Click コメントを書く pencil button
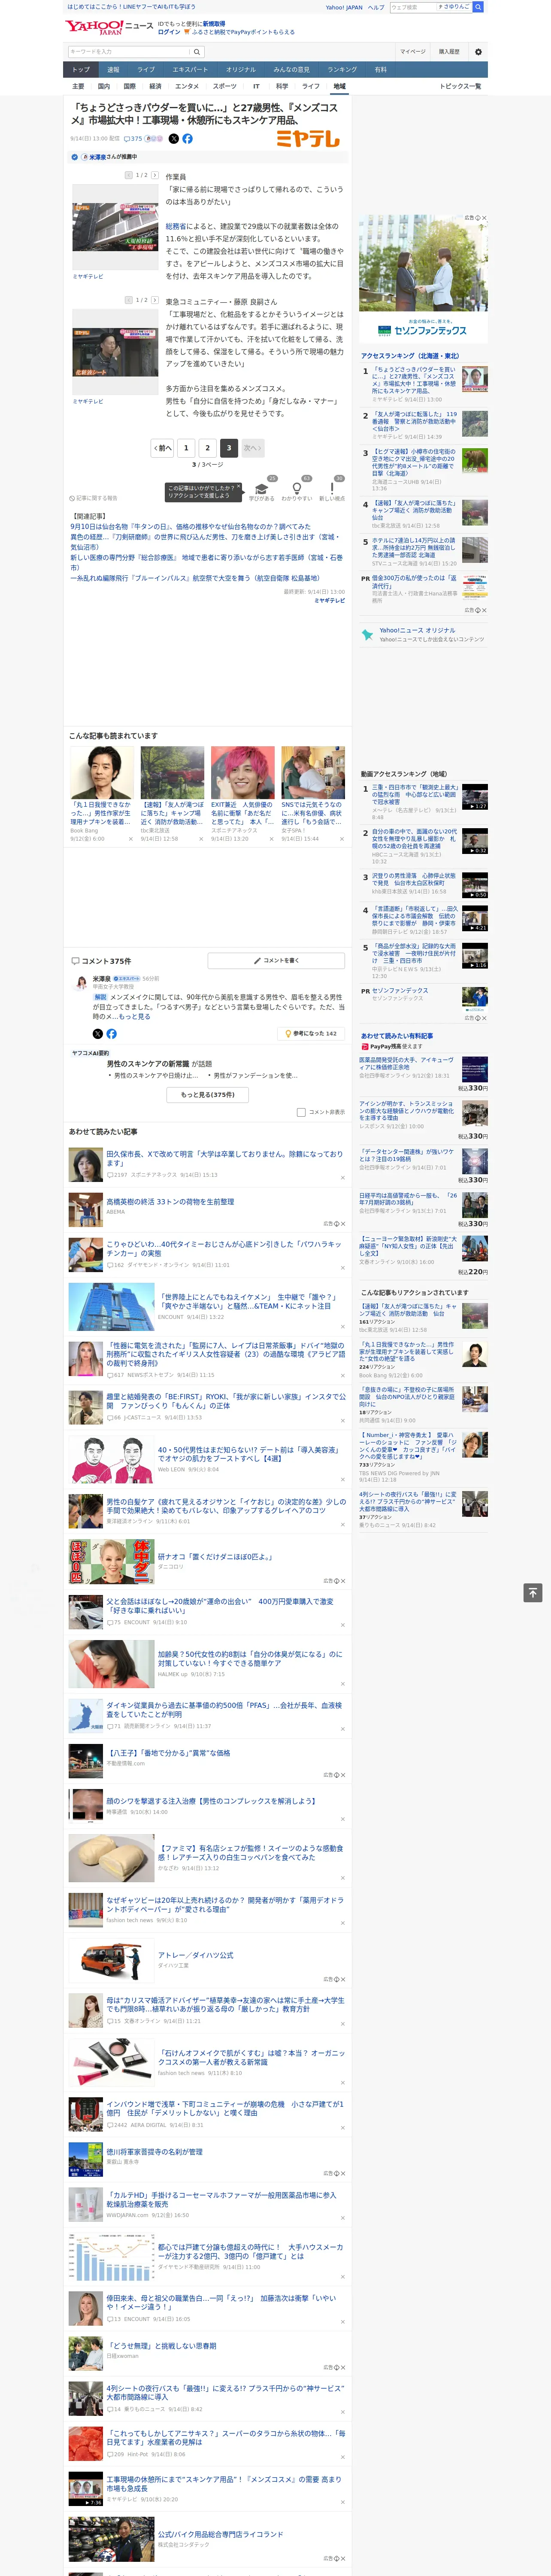 [276, 960]
